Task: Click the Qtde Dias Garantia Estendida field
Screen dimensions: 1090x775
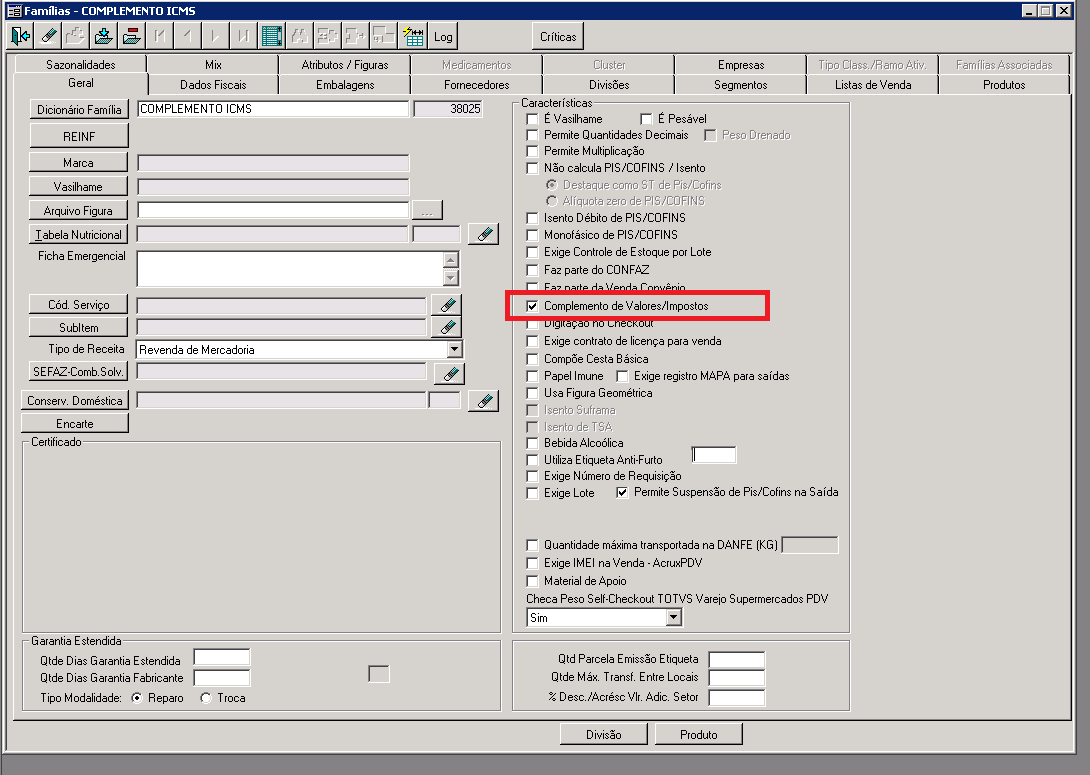Action: [x=222, y=658]
